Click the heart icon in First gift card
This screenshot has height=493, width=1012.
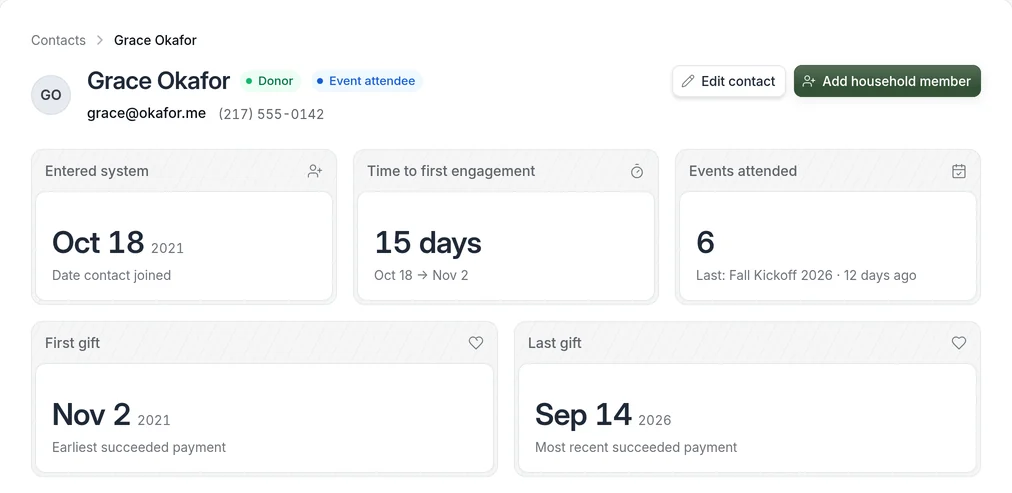(476, 343)
